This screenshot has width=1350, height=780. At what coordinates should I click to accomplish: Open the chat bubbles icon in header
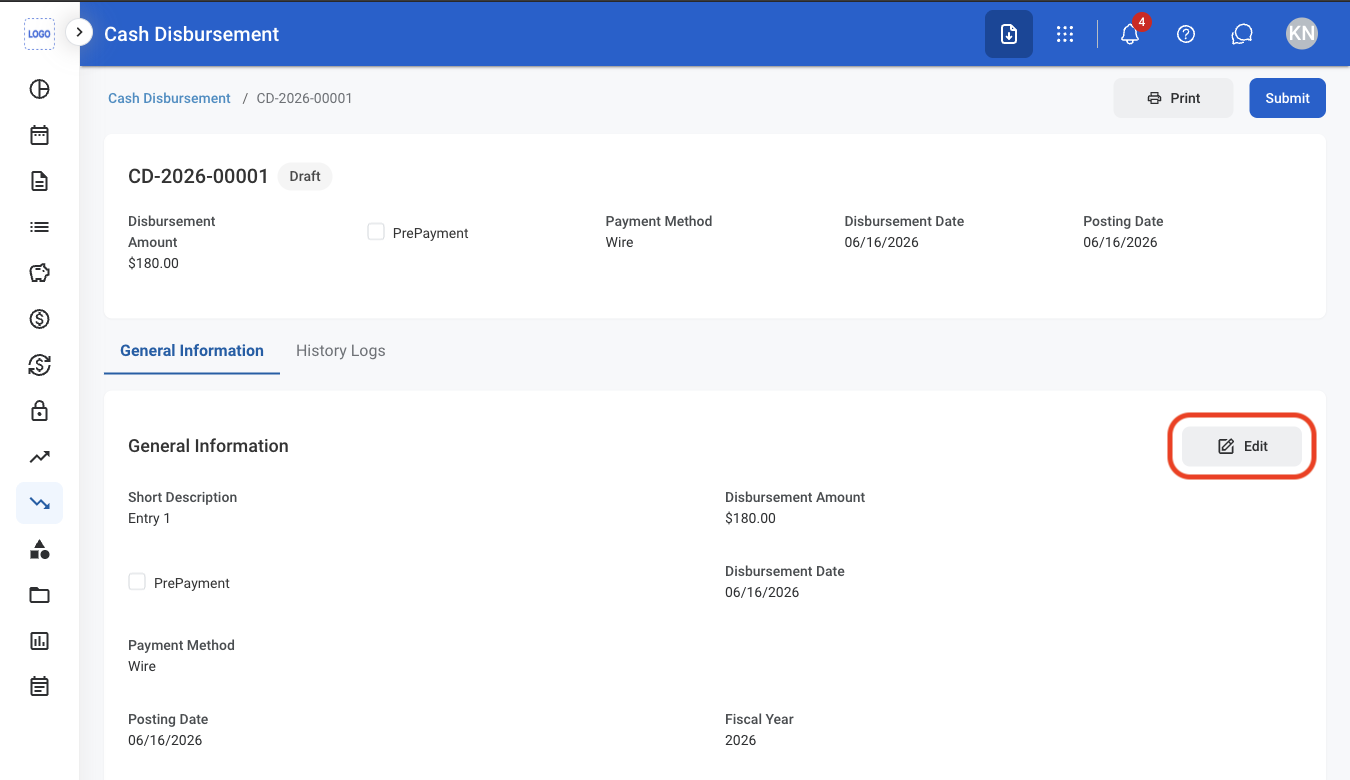(x=1242, y=34)
